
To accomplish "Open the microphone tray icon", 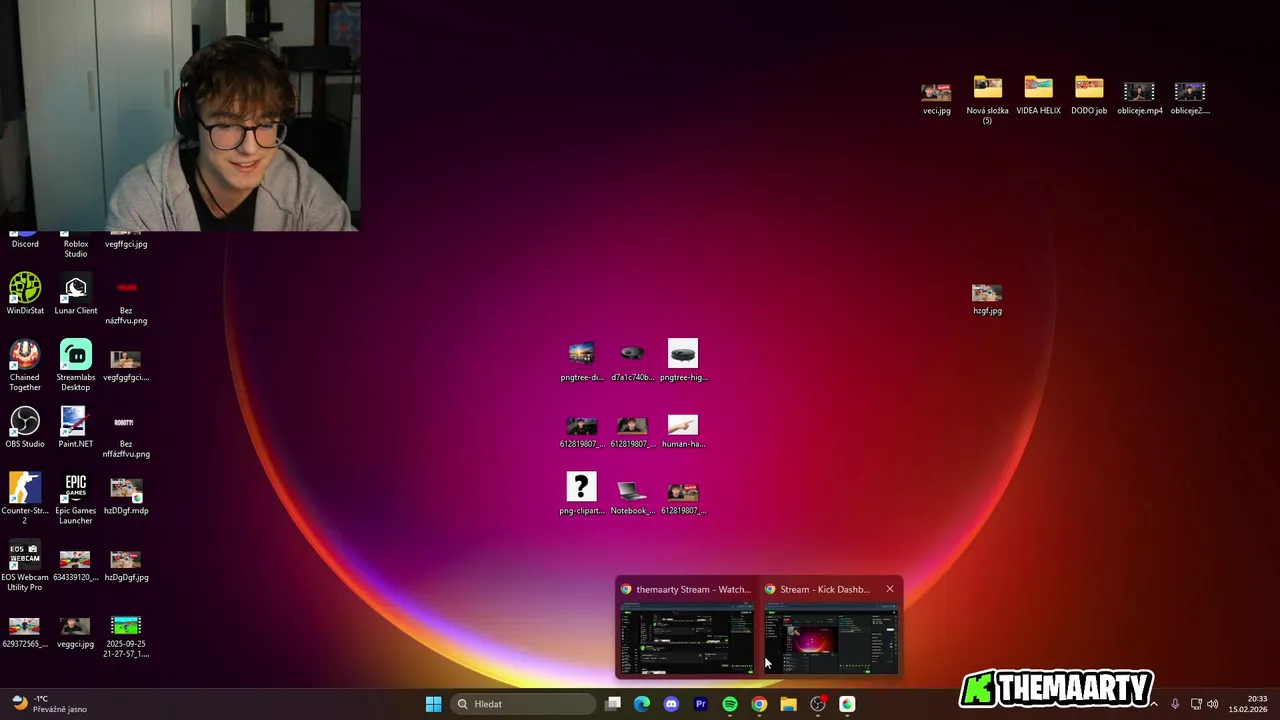I will (1175, 704).
